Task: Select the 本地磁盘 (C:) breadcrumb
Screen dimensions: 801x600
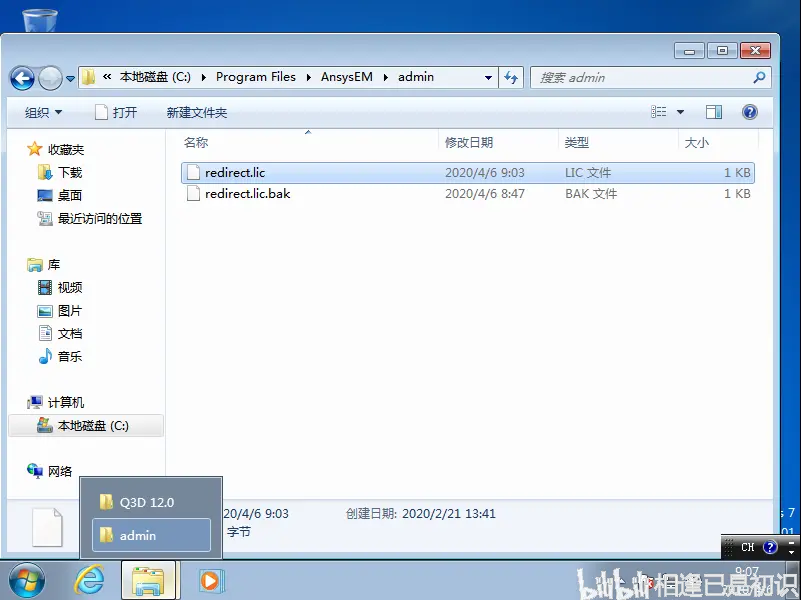Action: click(155, 77)
